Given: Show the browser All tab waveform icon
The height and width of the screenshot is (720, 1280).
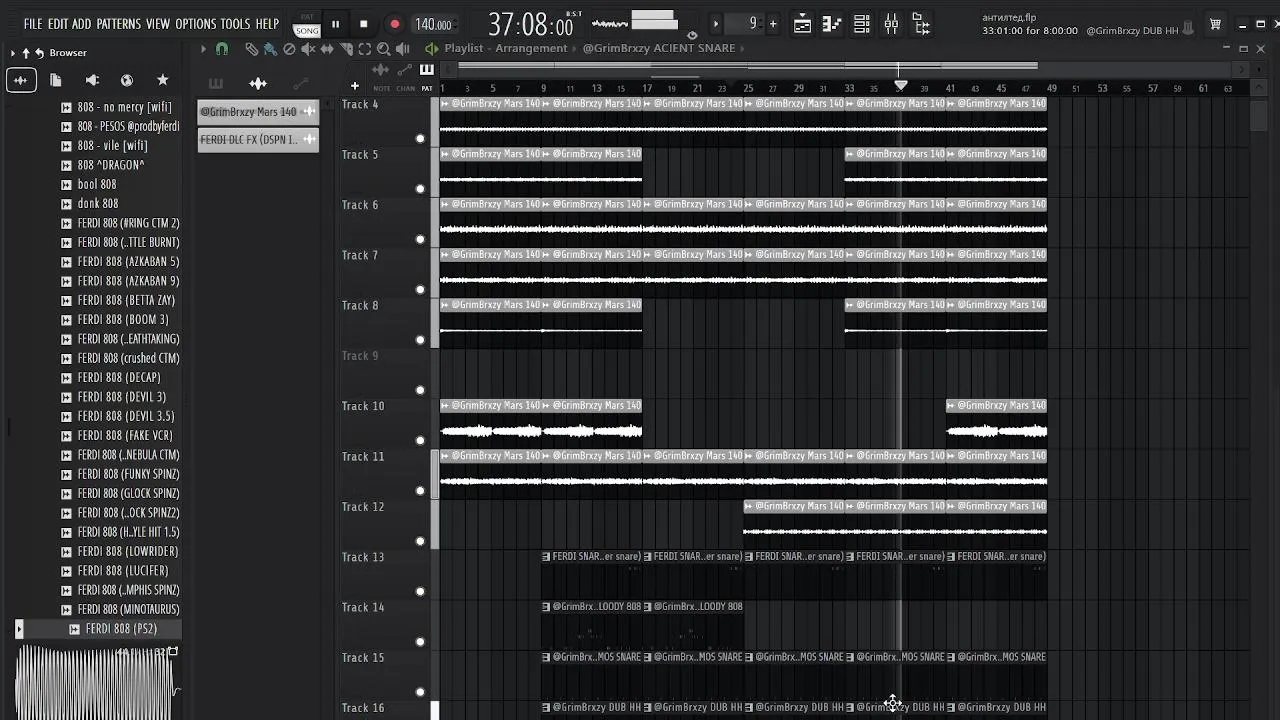Looking at the screenshot, I should [21, 80].
